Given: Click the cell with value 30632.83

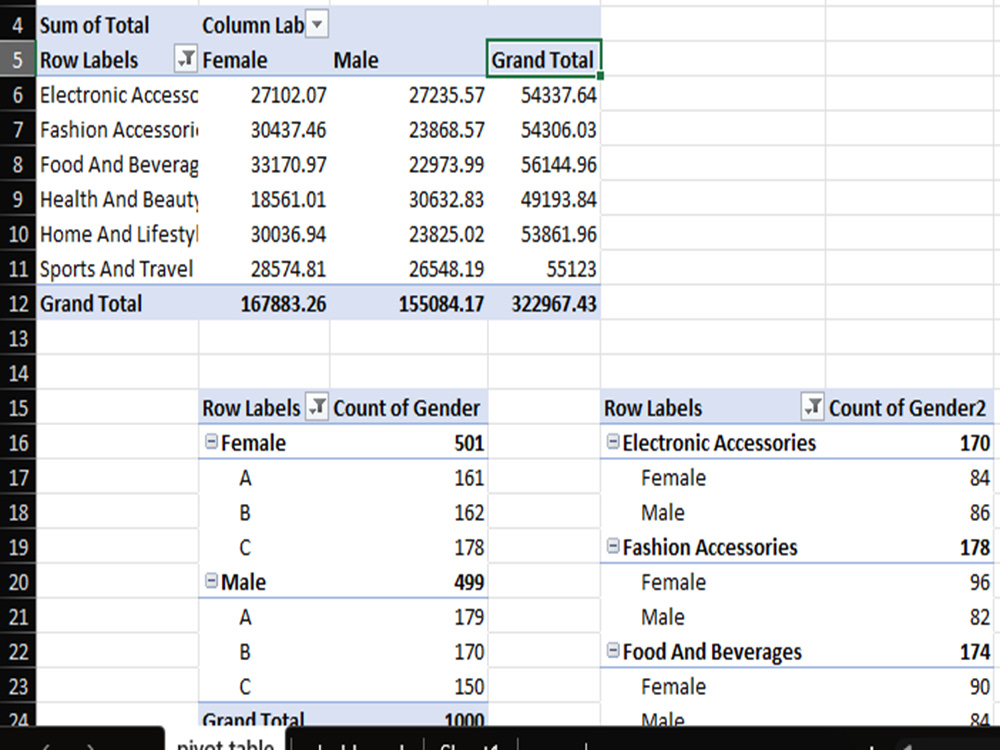Looking at the screenshot, I should (x=409, y=200).
